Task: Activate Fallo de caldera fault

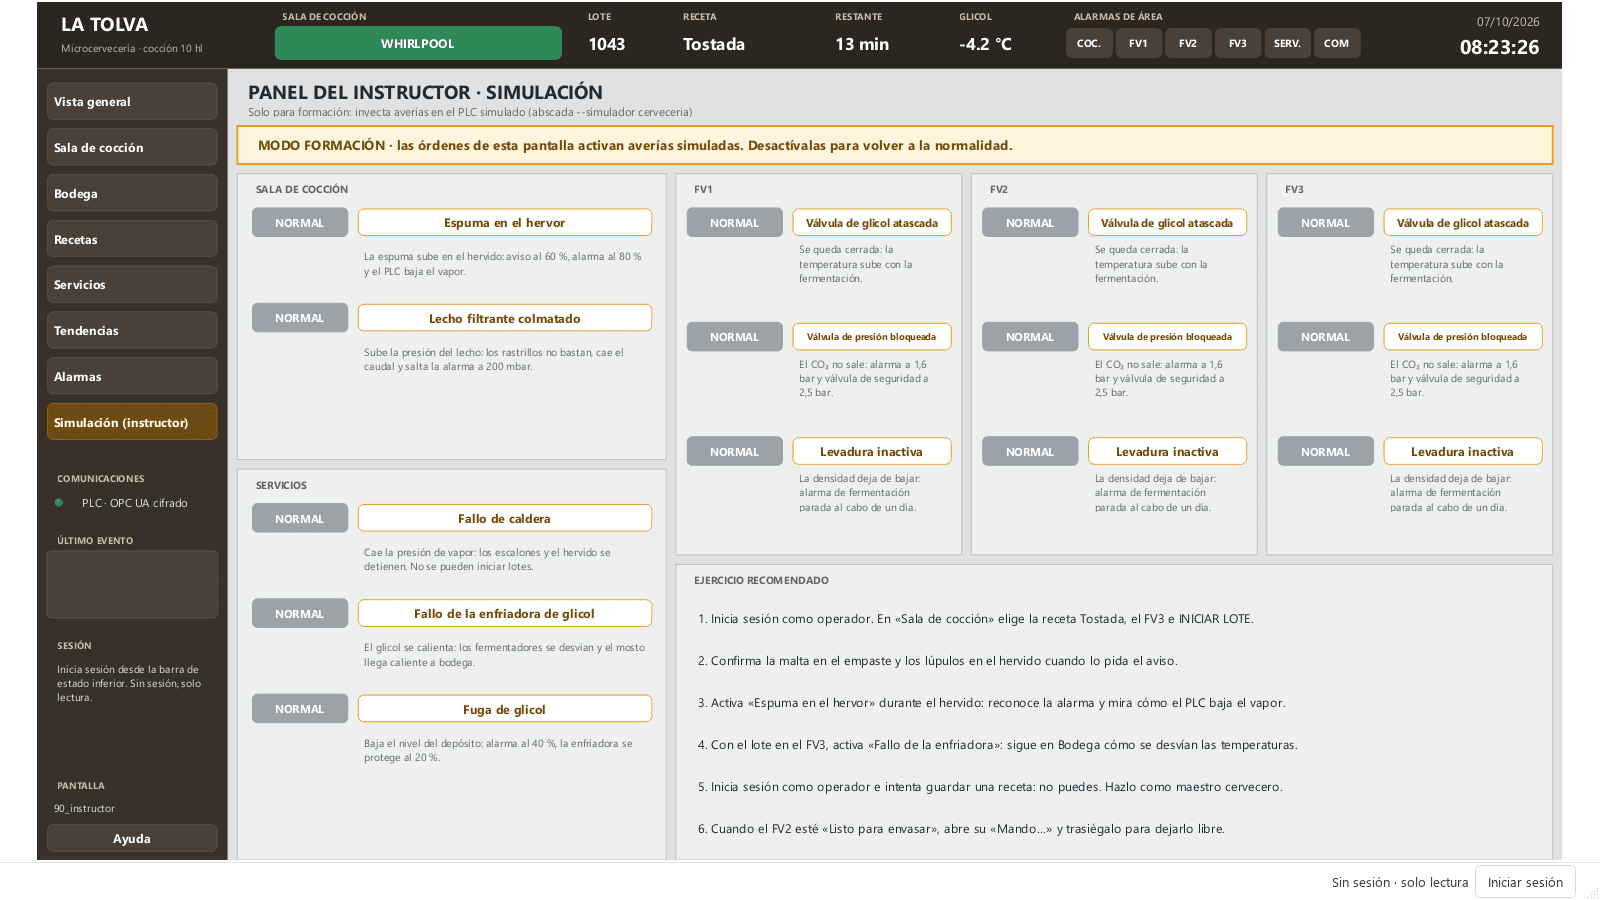Action: [x=505, y=518]
